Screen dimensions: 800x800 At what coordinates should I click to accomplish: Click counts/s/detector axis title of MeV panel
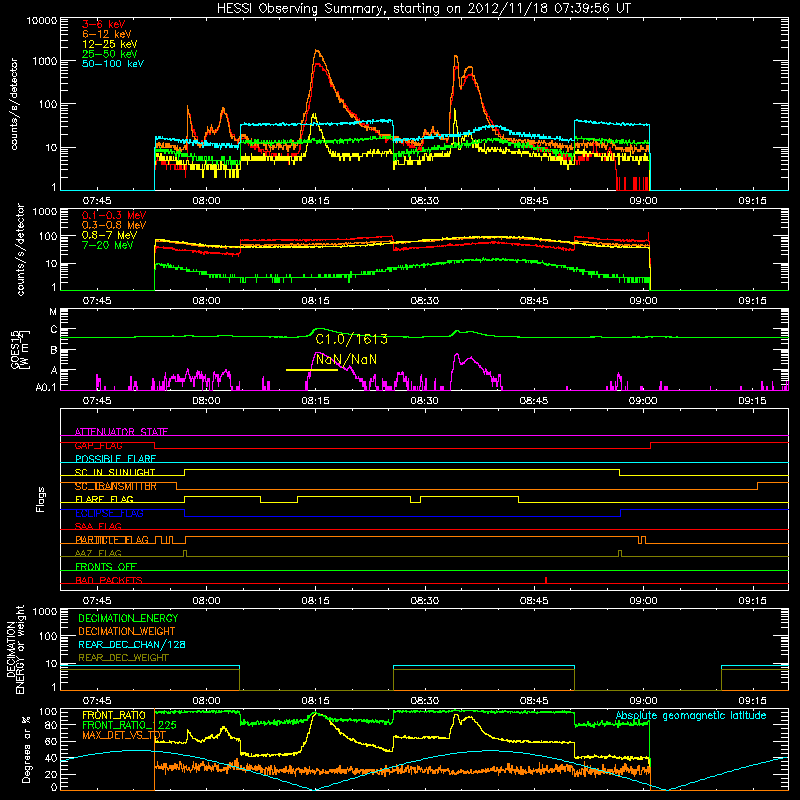pos(20,249)
